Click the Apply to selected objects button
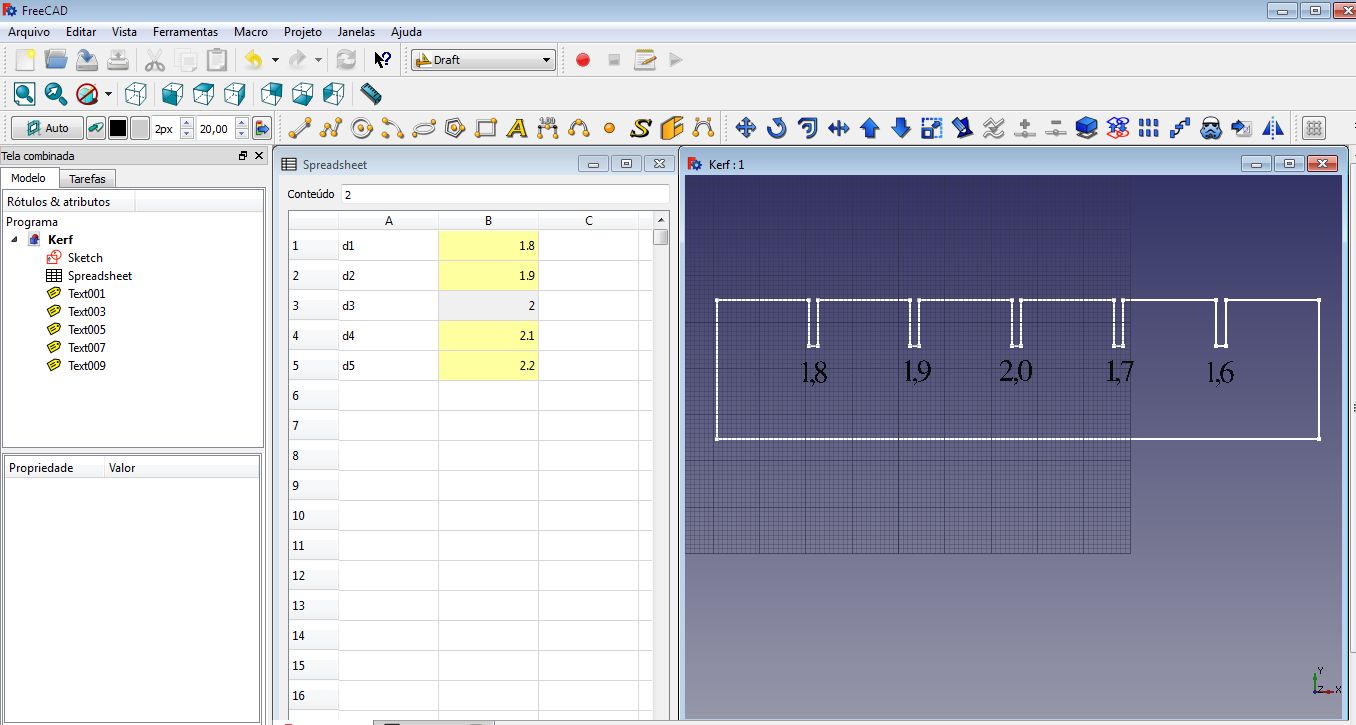 [263, 128]
